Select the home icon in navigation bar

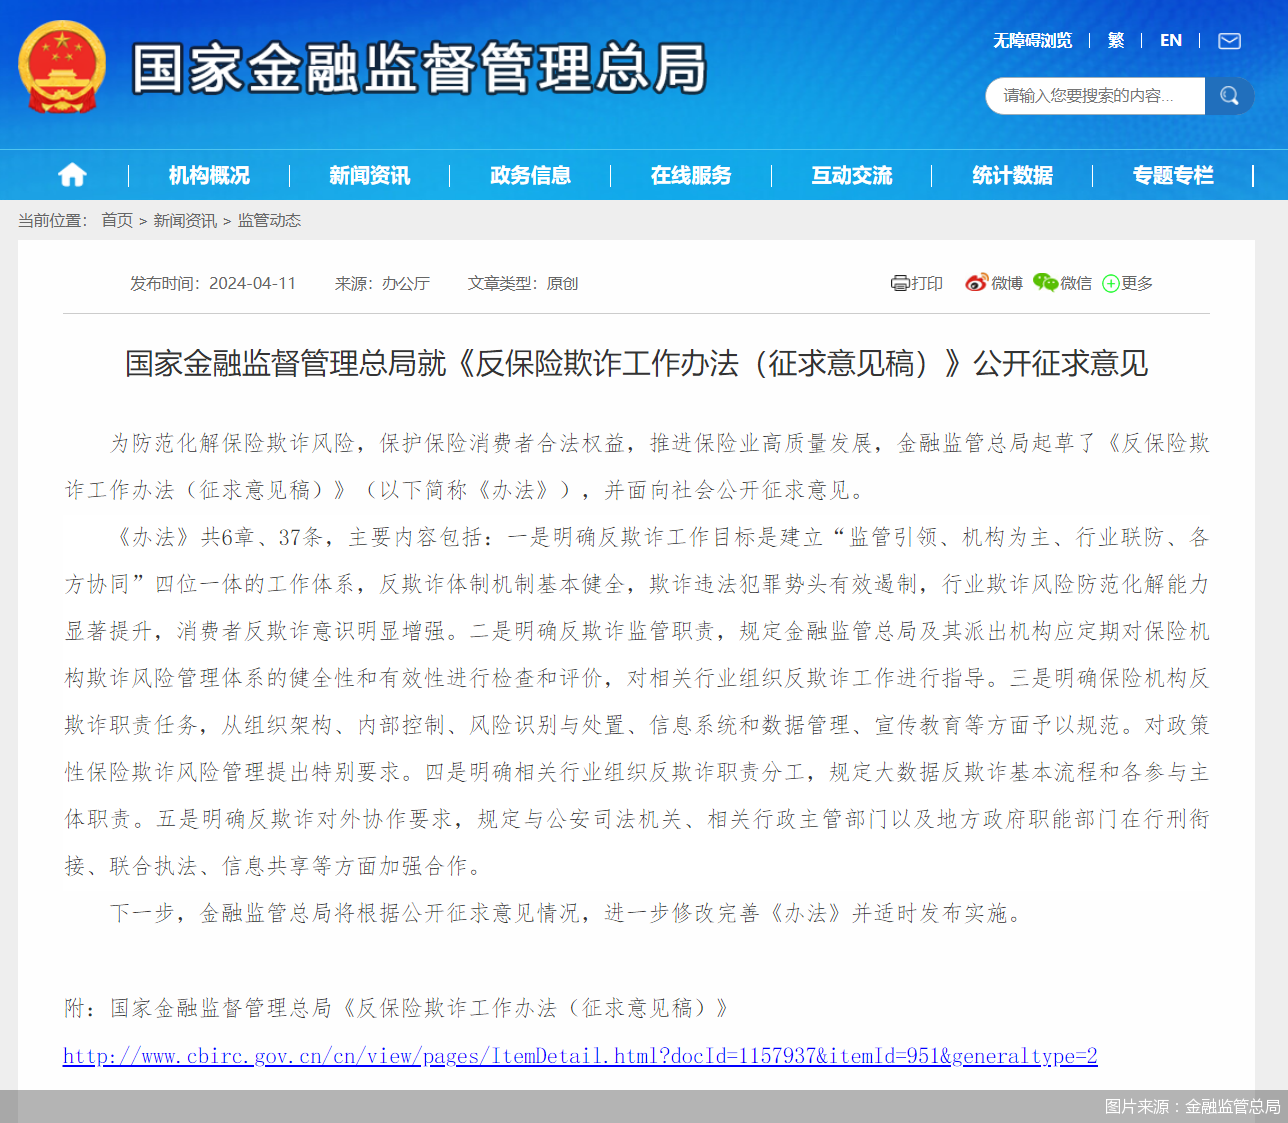(x=71, y=174)
